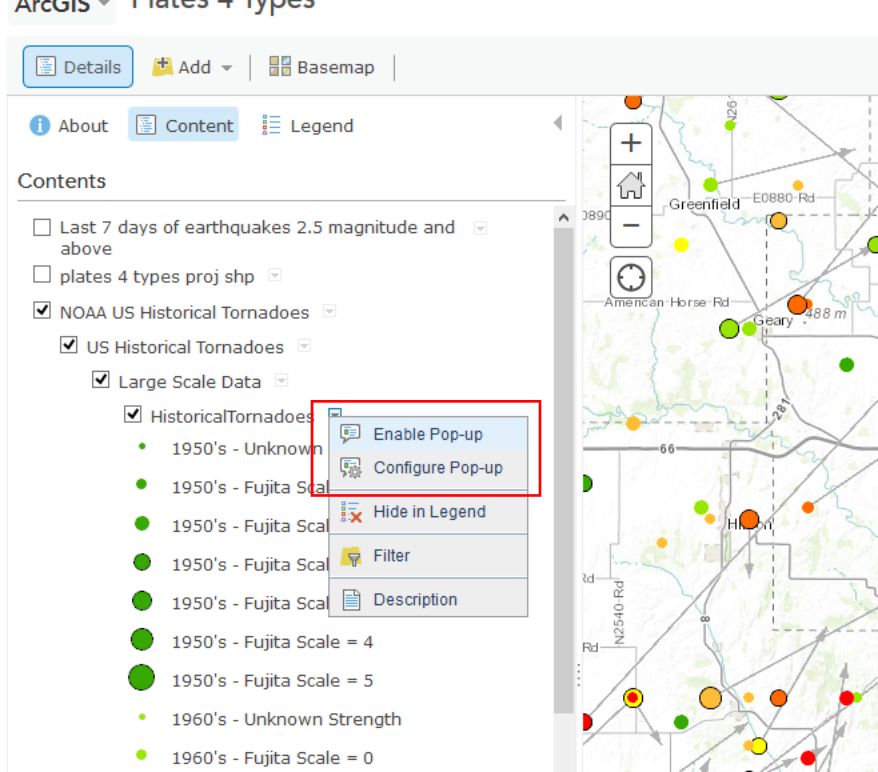
Task: Zoom in on the map
Action: pyautogui.click(x=631, y=143)
